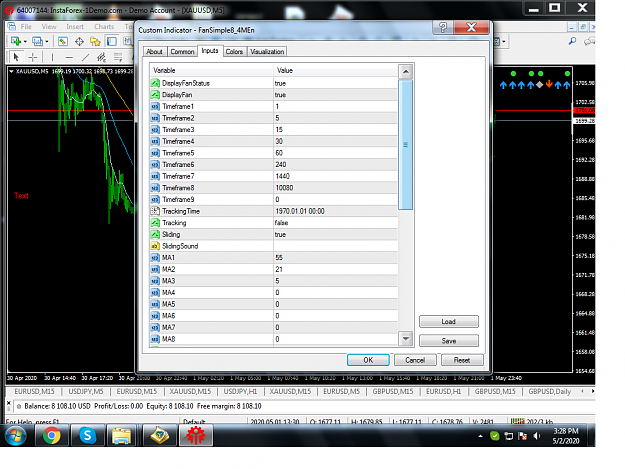Click the Reset button
Viewport: 625px width, 469px height.
click(462, 360)
